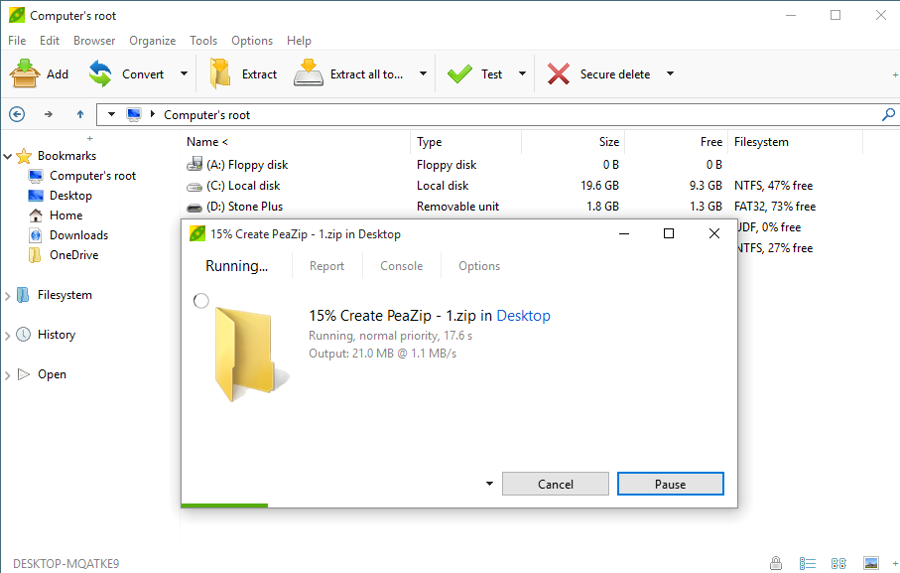This screenshot has width=900, height=573.
Task: Open the Convert dropdown arrow
Action: (x=184, y=73)
